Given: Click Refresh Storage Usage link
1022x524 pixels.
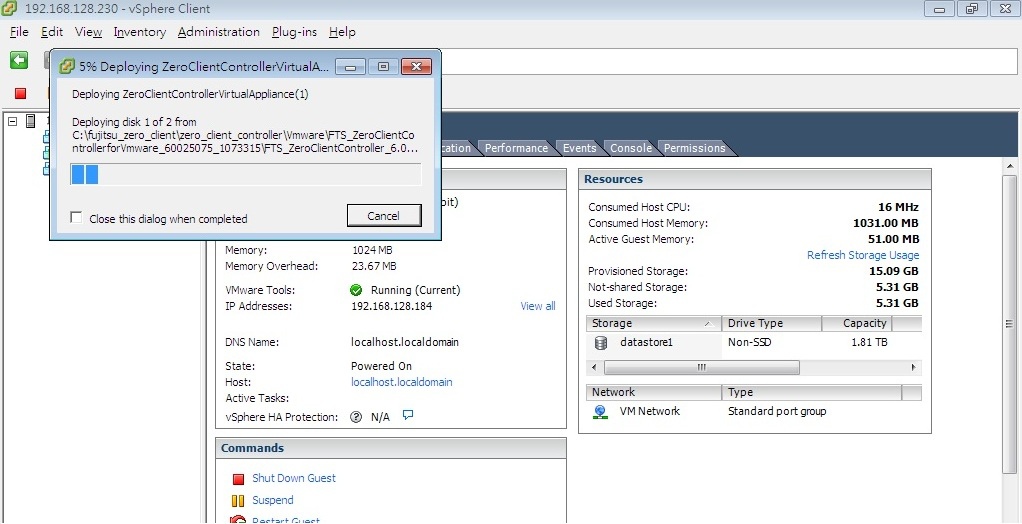Looking at the screenshot, I should [x=863, y=255].
